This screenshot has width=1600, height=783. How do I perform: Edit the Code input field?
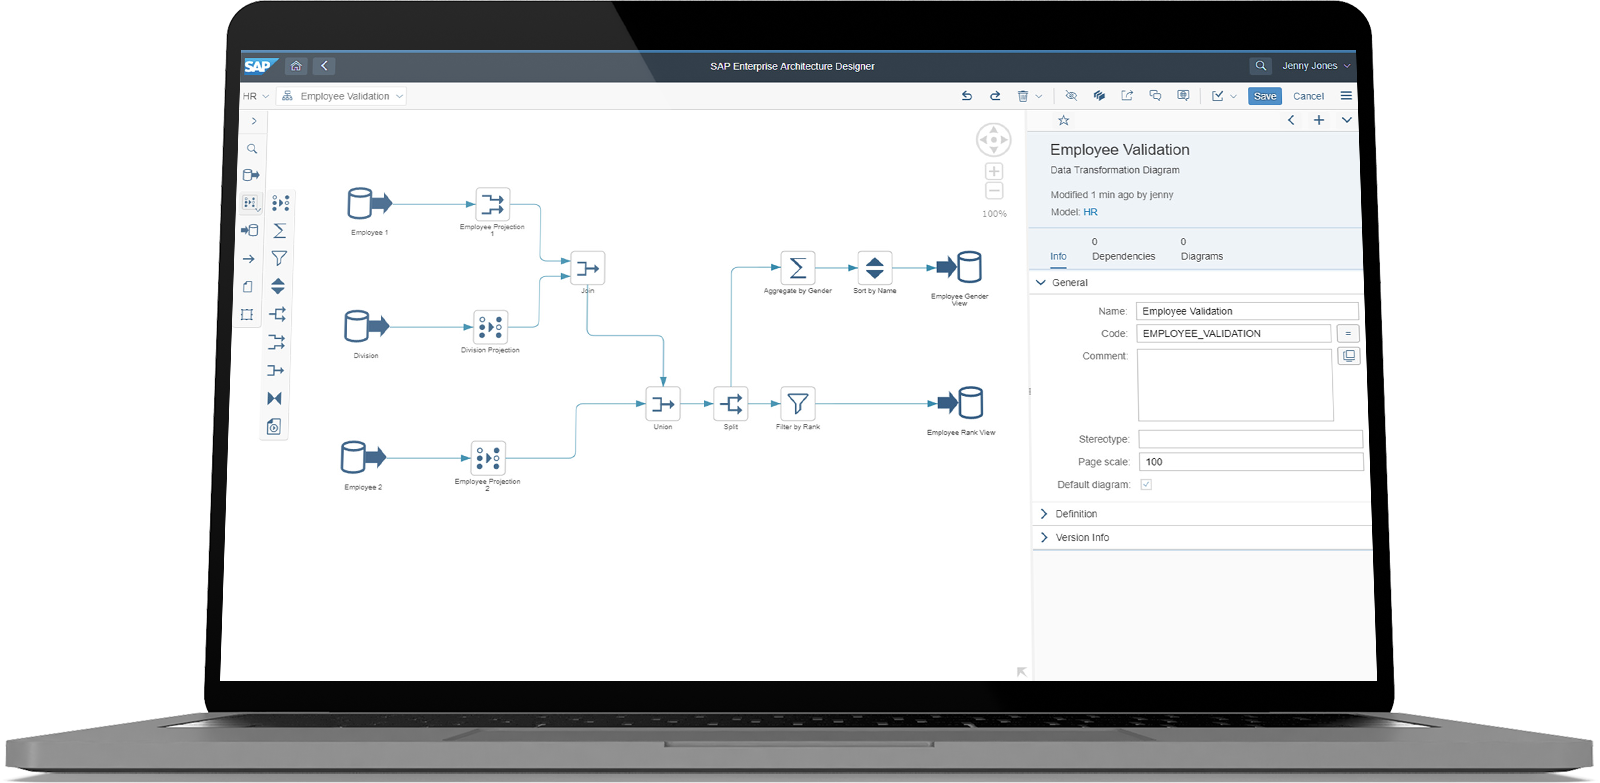tap(1234, 334)
